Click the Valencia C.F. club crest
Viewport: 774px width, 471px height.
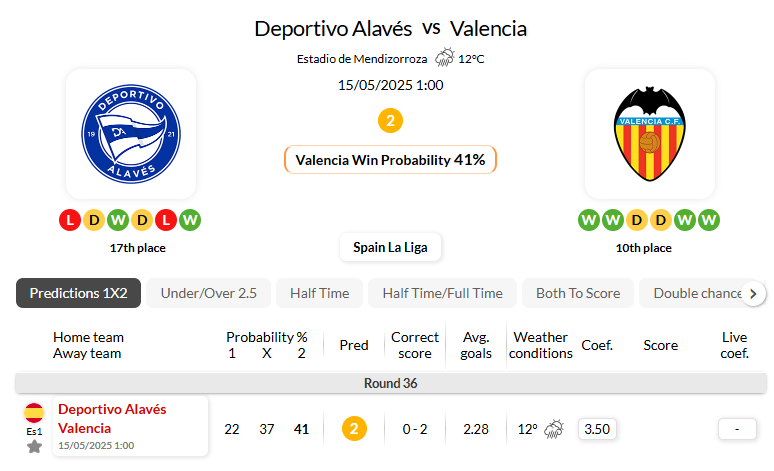tap(649, 133)
